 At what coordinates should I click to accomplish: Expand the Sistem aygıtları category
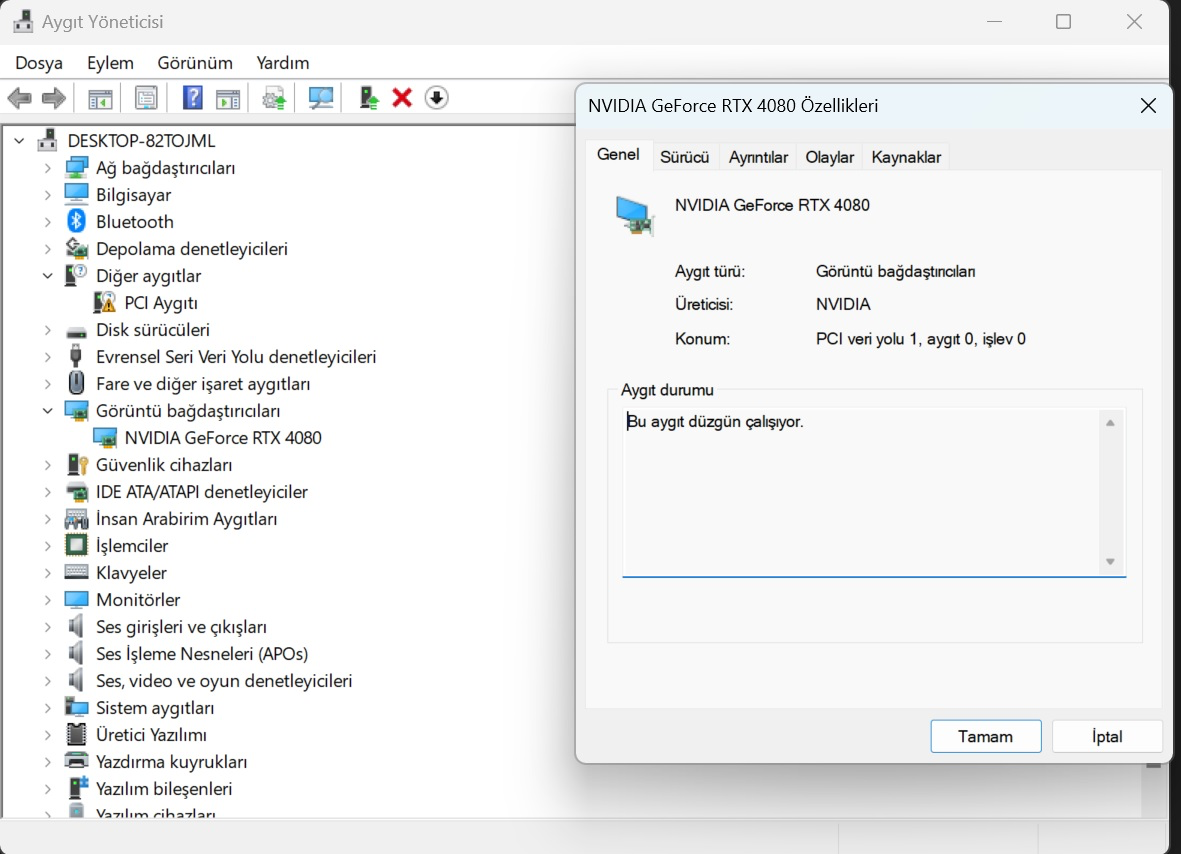(47, 708)
